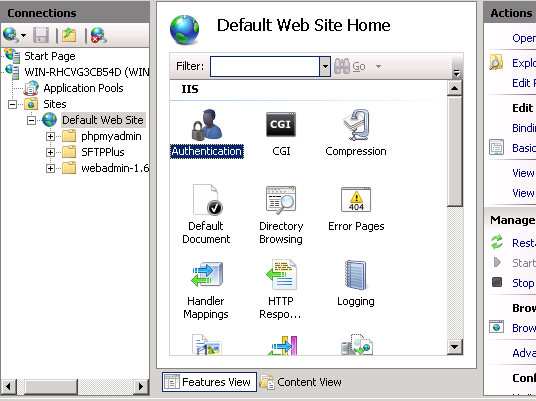536x401 pixels.
Task: Click the Application Pools icon in tree
Action: (31, 88)
